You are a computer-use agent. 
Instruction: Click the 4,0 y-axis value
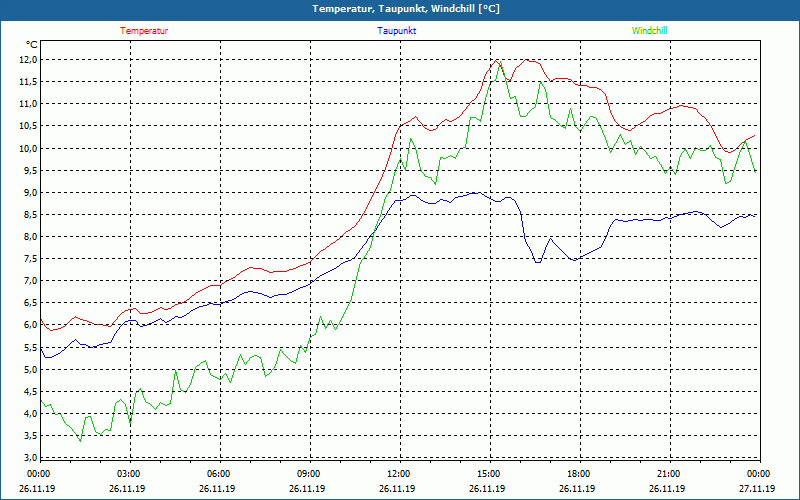pos(31,414)
